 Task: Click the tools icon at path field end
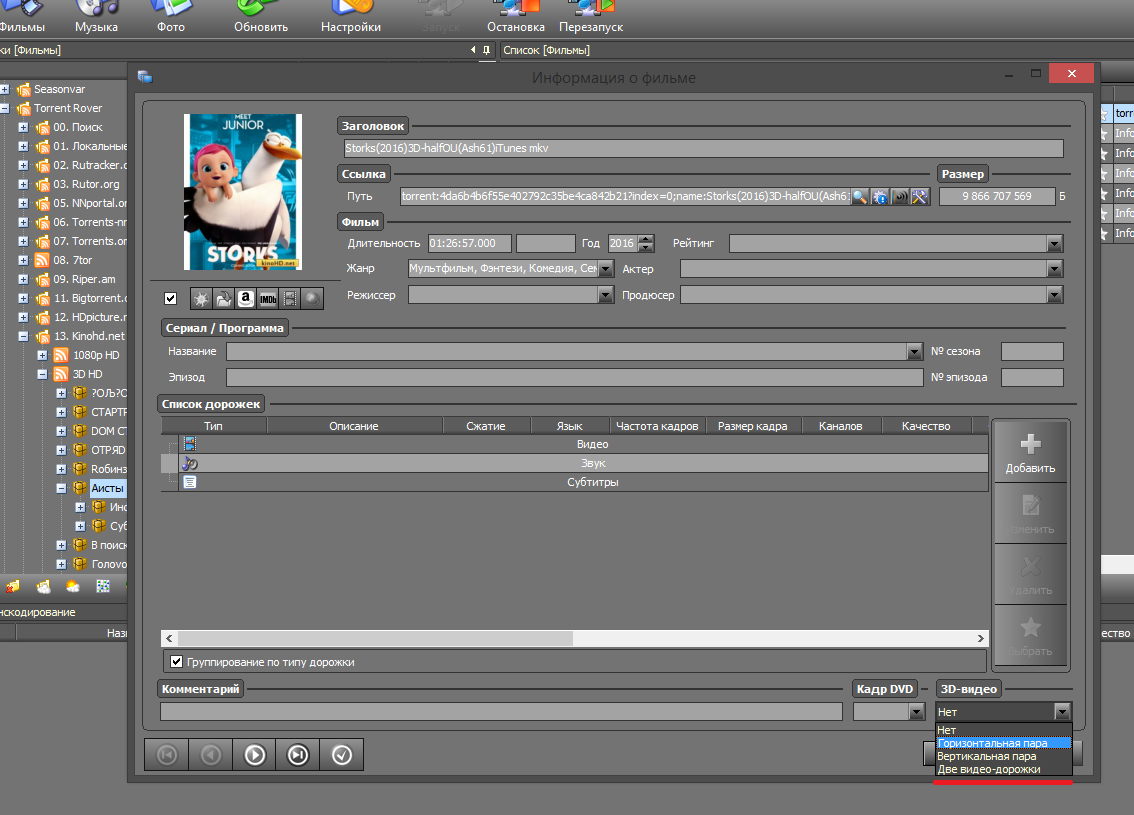(x=921, y=197)
